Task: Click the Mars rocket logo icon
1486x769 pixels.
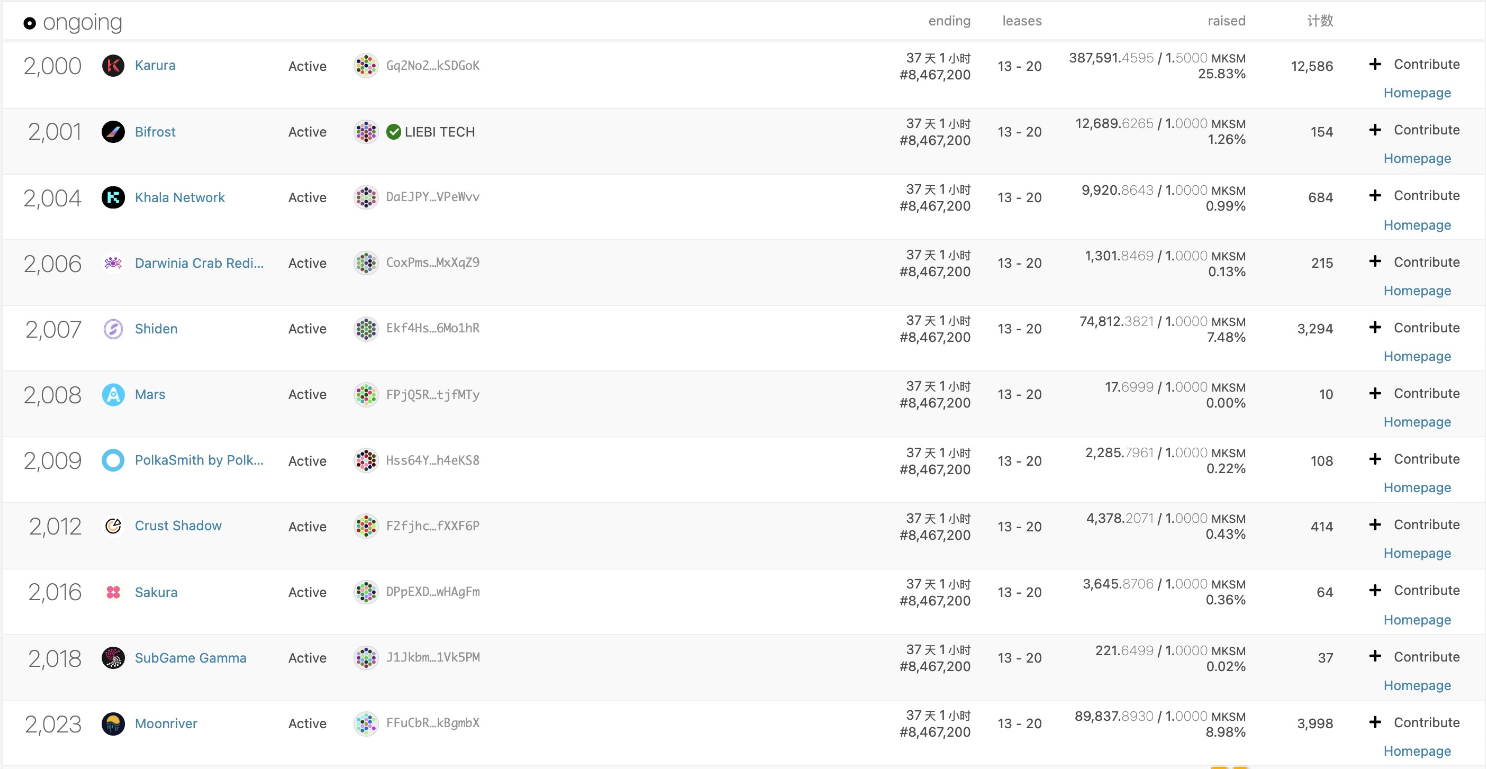Action: click(x=113, y=395)
